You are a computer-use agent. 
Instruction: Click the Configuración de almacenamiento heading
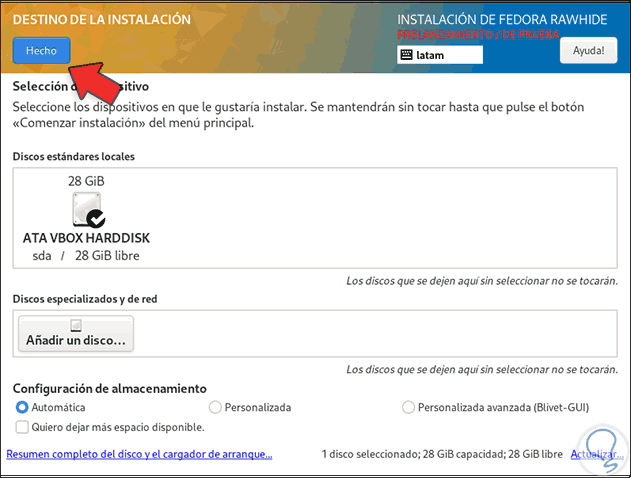(x=109, y=388)
